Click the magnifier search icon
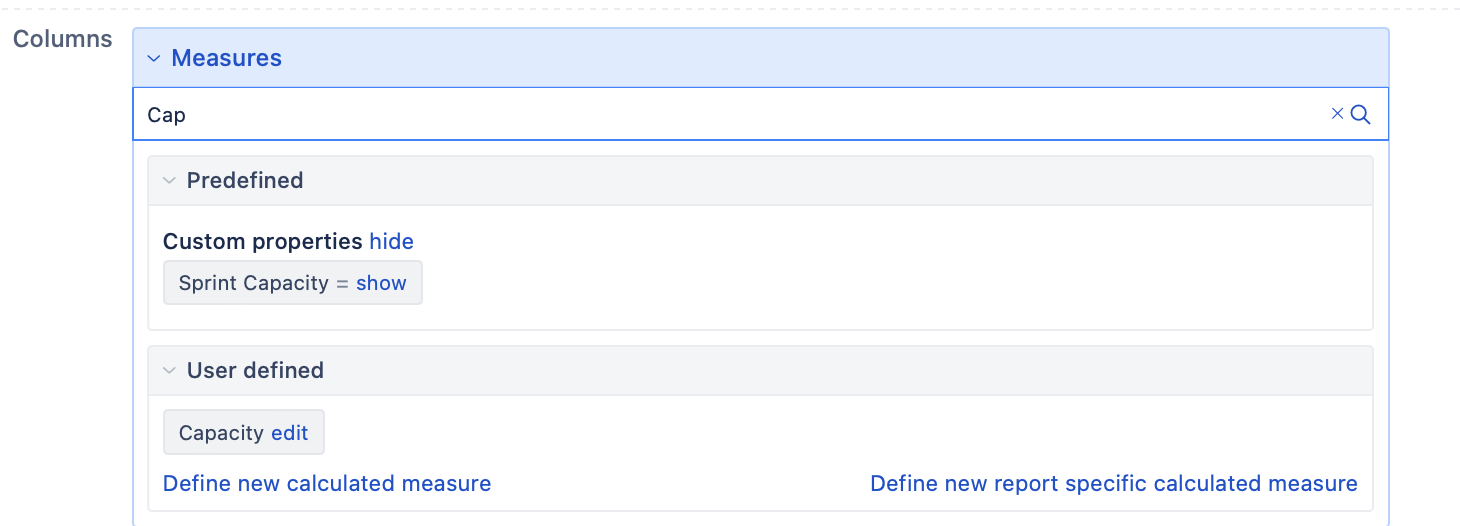 1360,114
